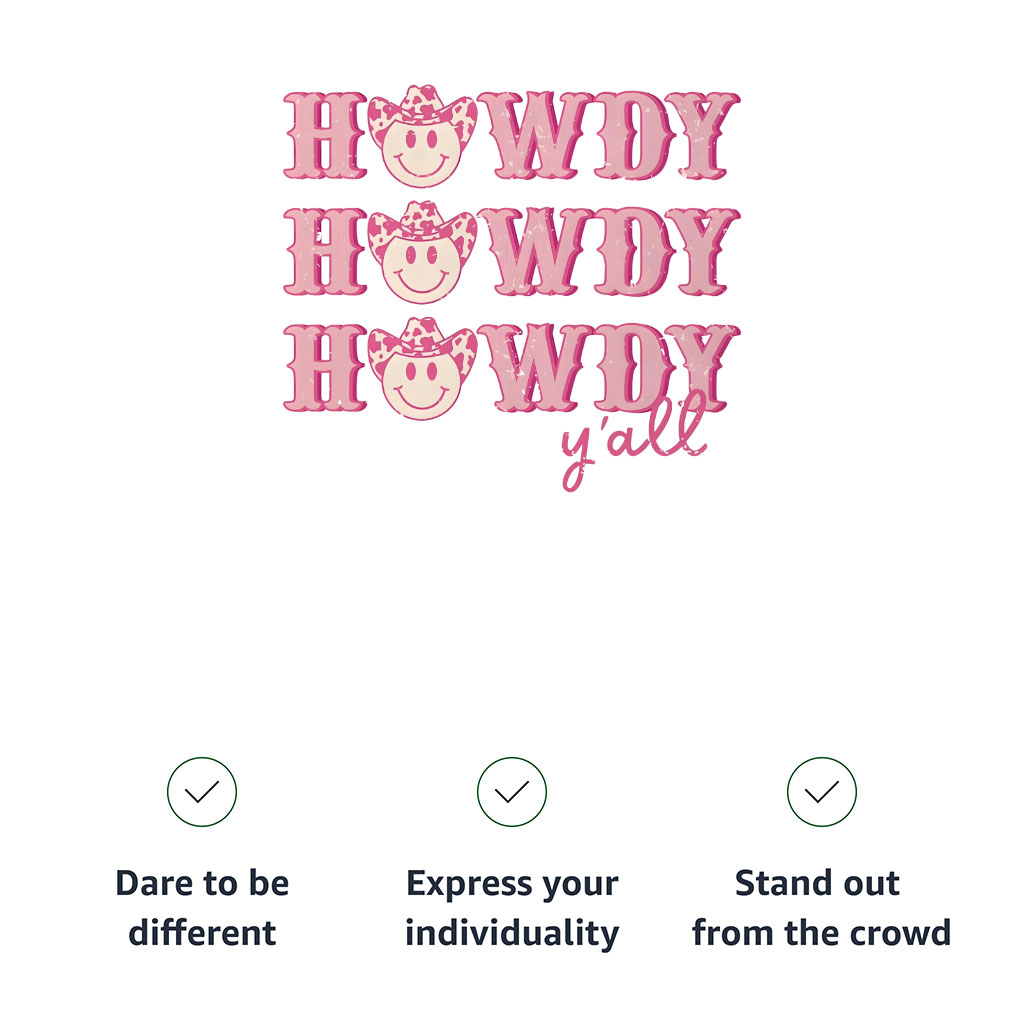
Task: Select the 'Stand out from the crowd' text
Action: coord(822,908)
